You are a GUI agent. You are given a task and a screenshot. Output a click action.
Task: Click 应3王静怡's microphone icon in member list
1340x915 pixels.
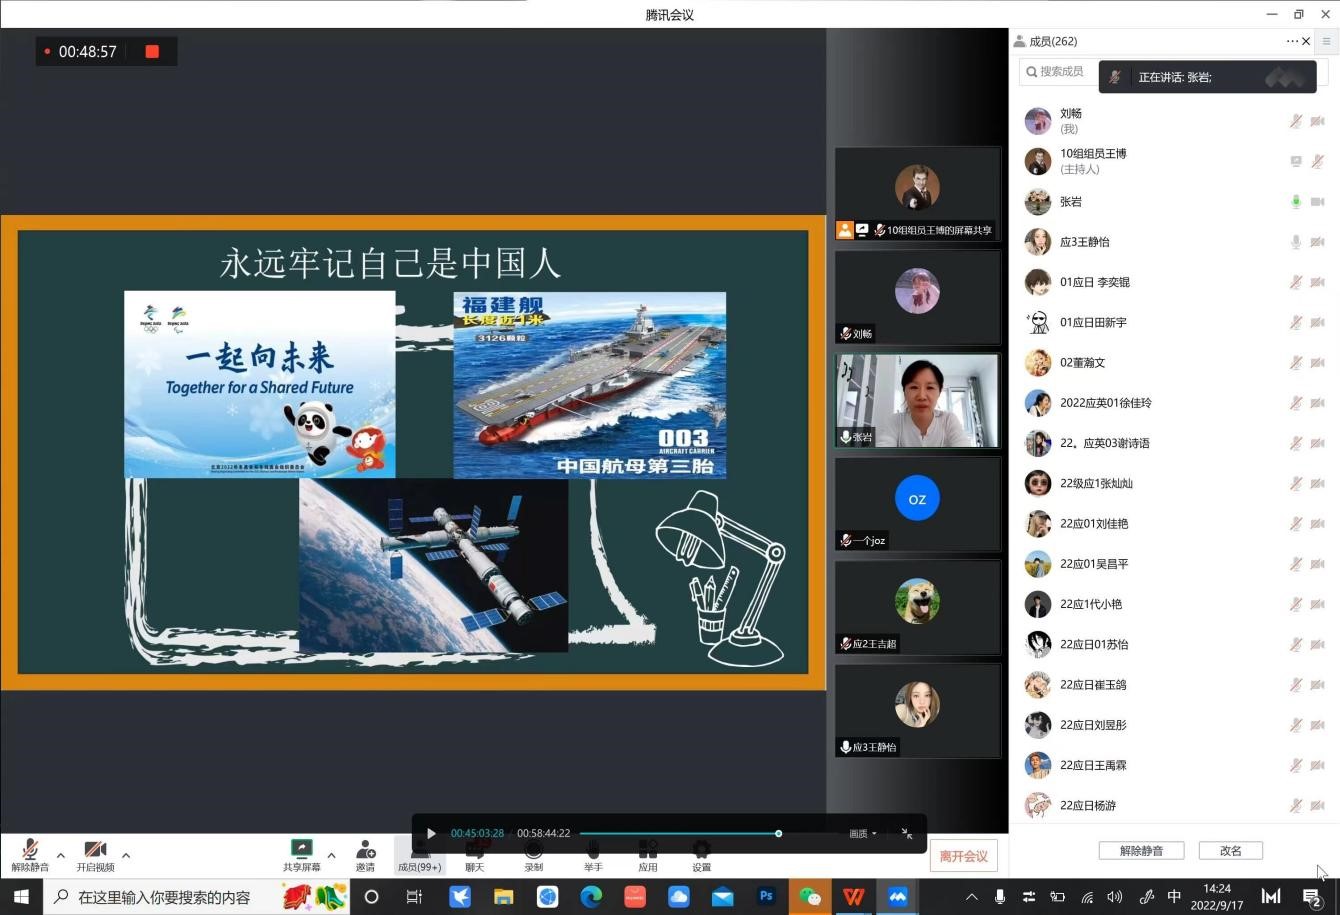coord(1296,242)
